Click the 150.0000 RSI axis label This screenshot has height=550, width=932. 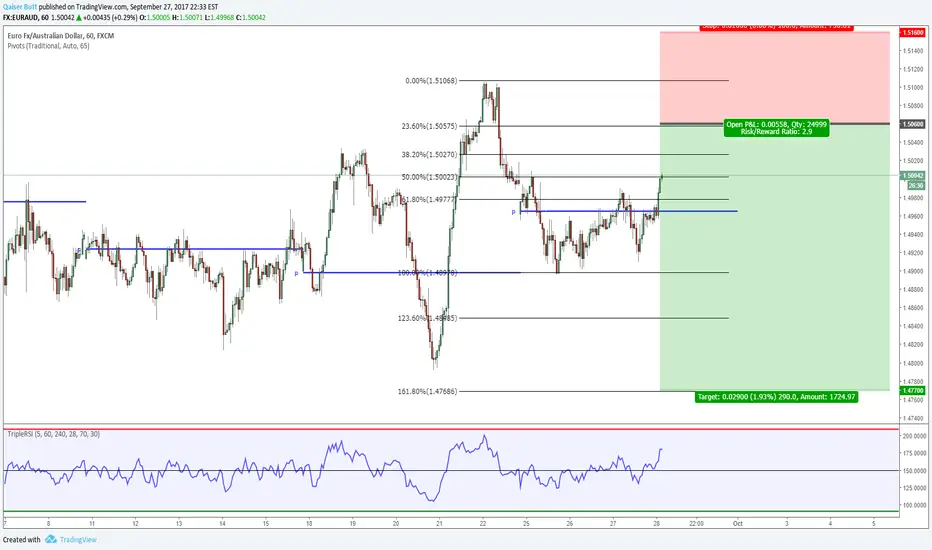tap(914, 470)
